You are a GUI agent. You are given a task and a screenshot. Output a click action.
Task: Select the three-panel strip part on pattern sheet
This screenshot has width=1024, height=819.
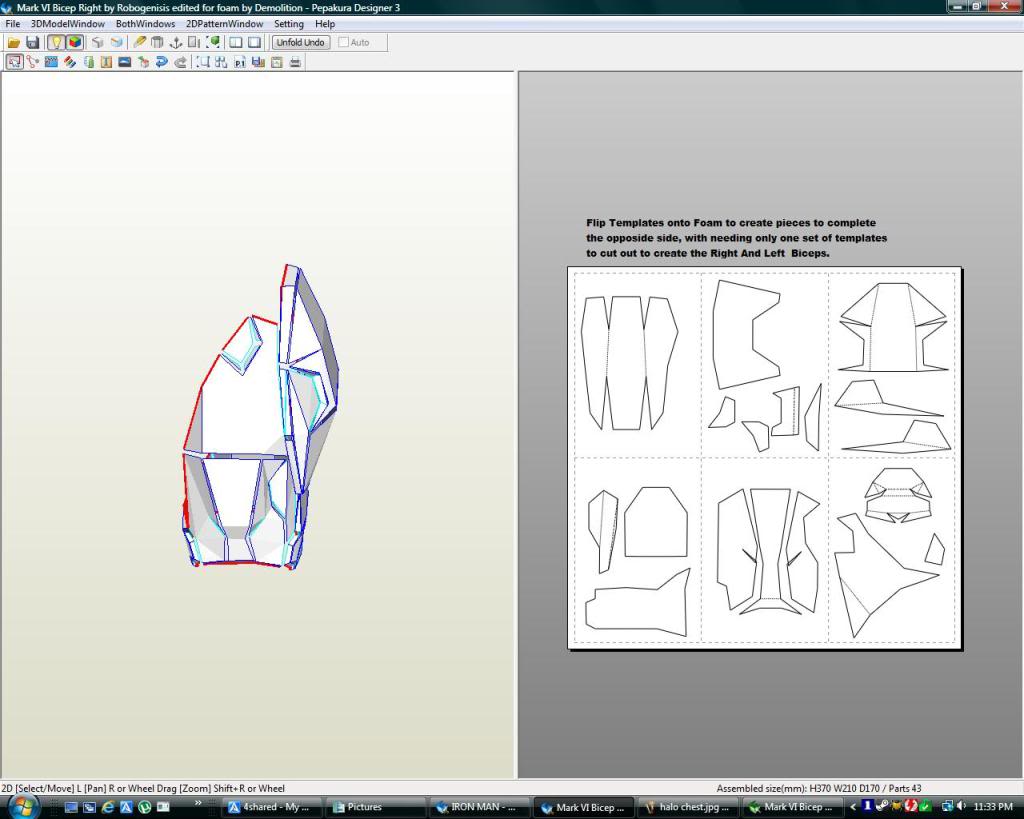tap(629, 363)
